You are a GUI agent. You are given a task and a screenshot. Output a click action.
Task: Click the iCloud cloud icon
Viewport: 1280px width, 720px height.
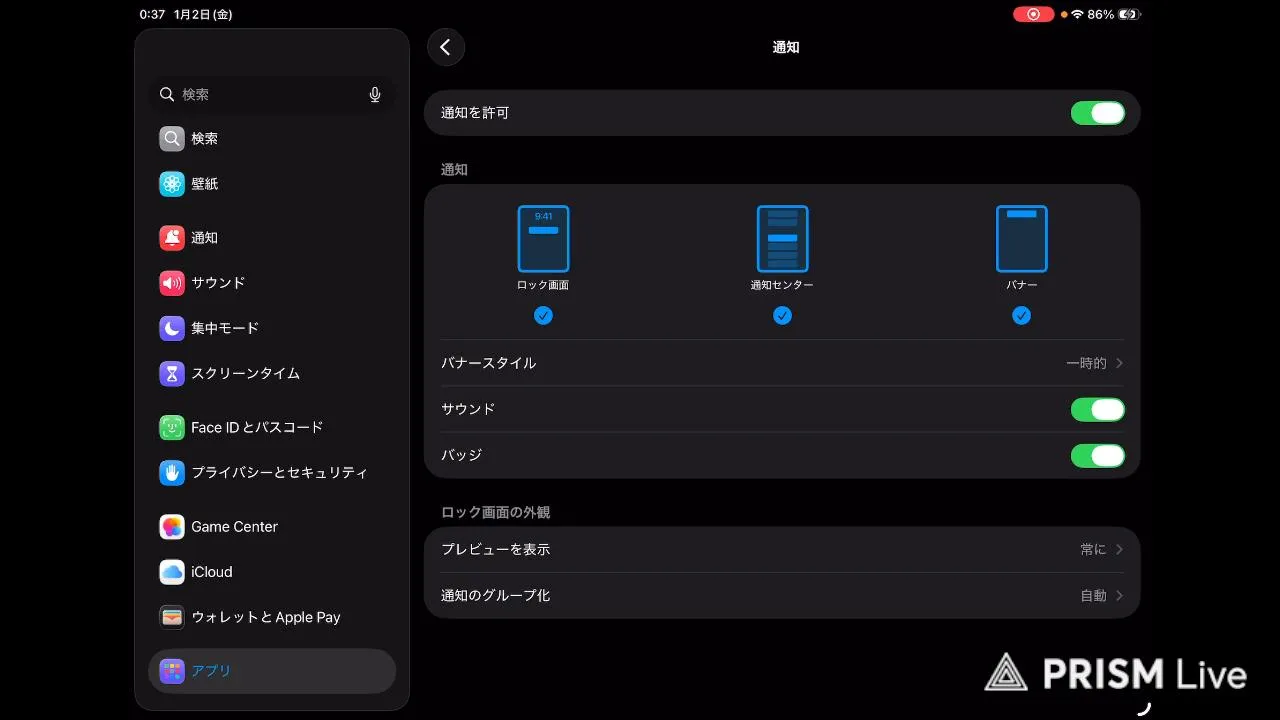click(x=172, y=572)
